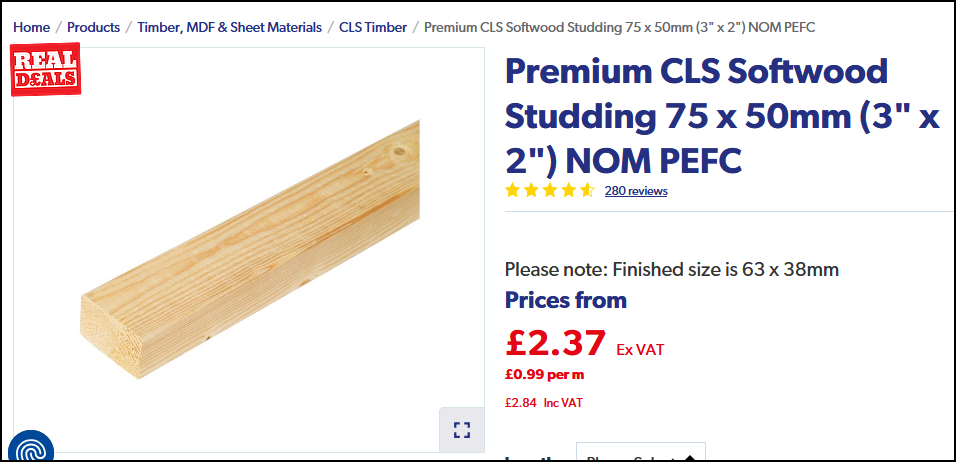Click the dropdown arrow on Length selector
The height and width of the screenshot is (462, 956).
690,458
